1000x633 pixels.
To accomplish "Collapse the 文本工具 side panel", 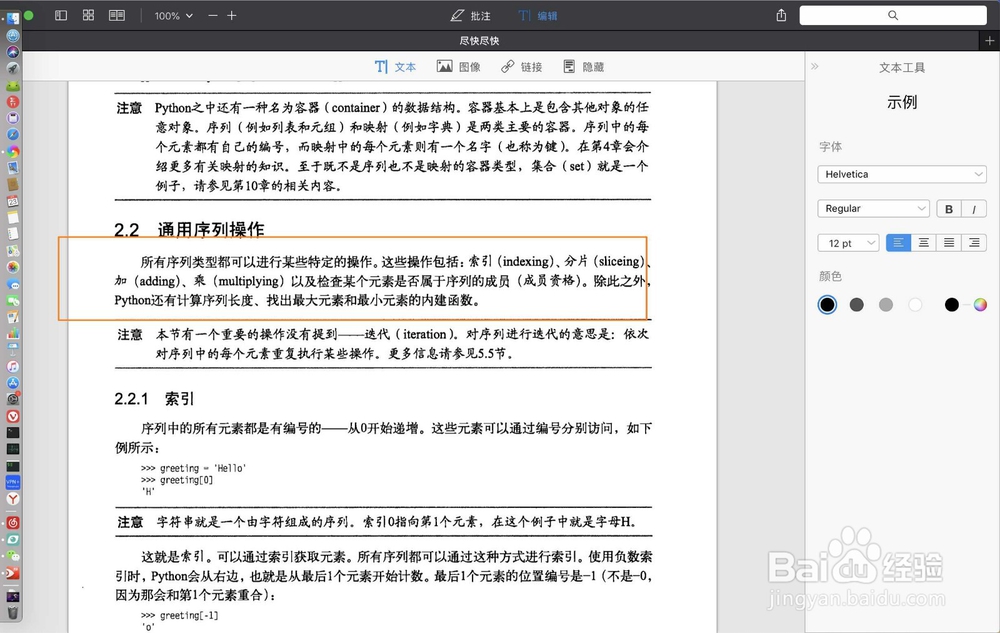I will click(x=814, y=66).
